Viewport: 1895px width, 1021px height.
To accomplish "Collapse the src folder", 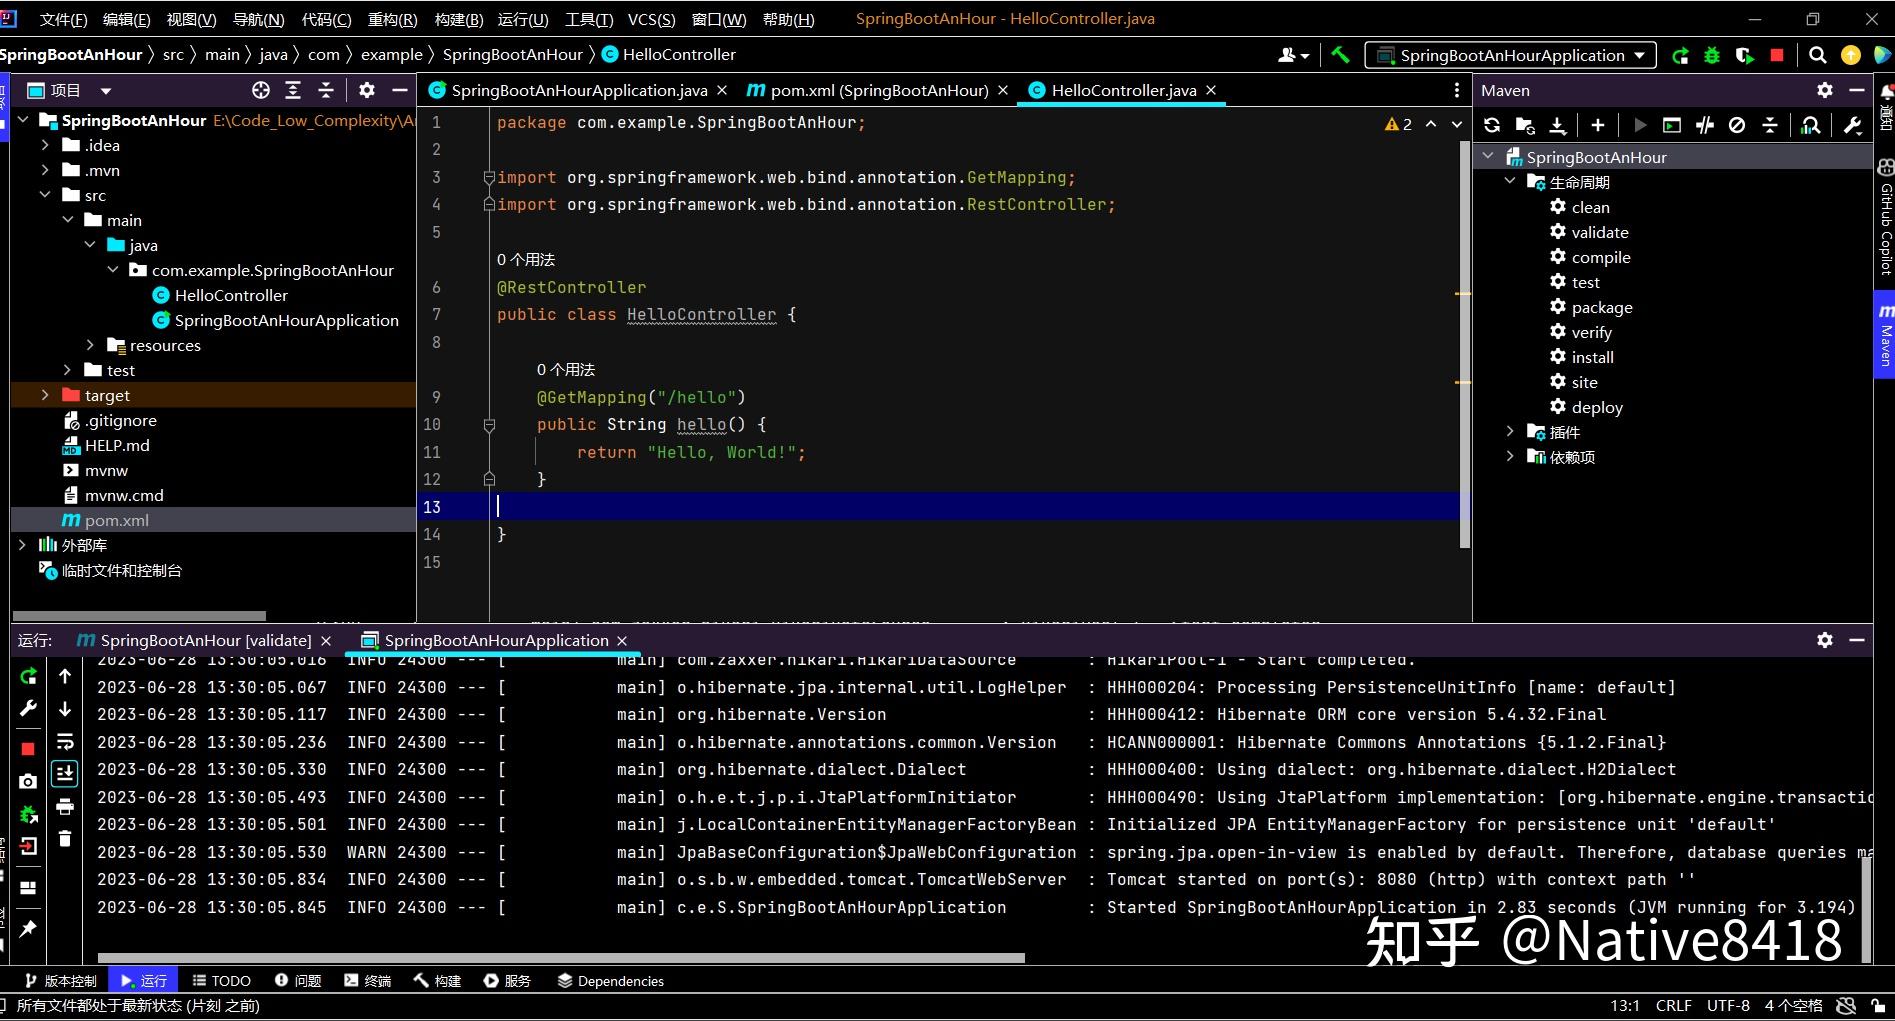I will 45,195.
